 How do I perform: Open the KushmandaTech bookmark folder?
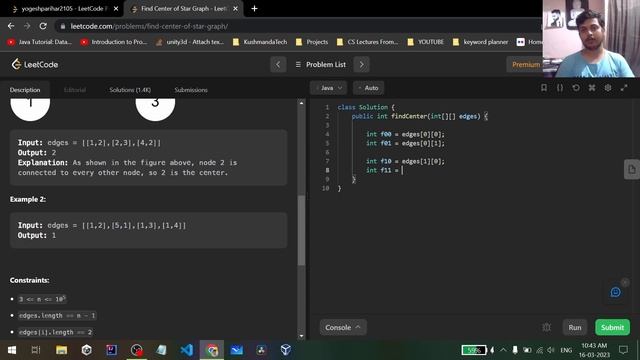(x=260, y=42)
